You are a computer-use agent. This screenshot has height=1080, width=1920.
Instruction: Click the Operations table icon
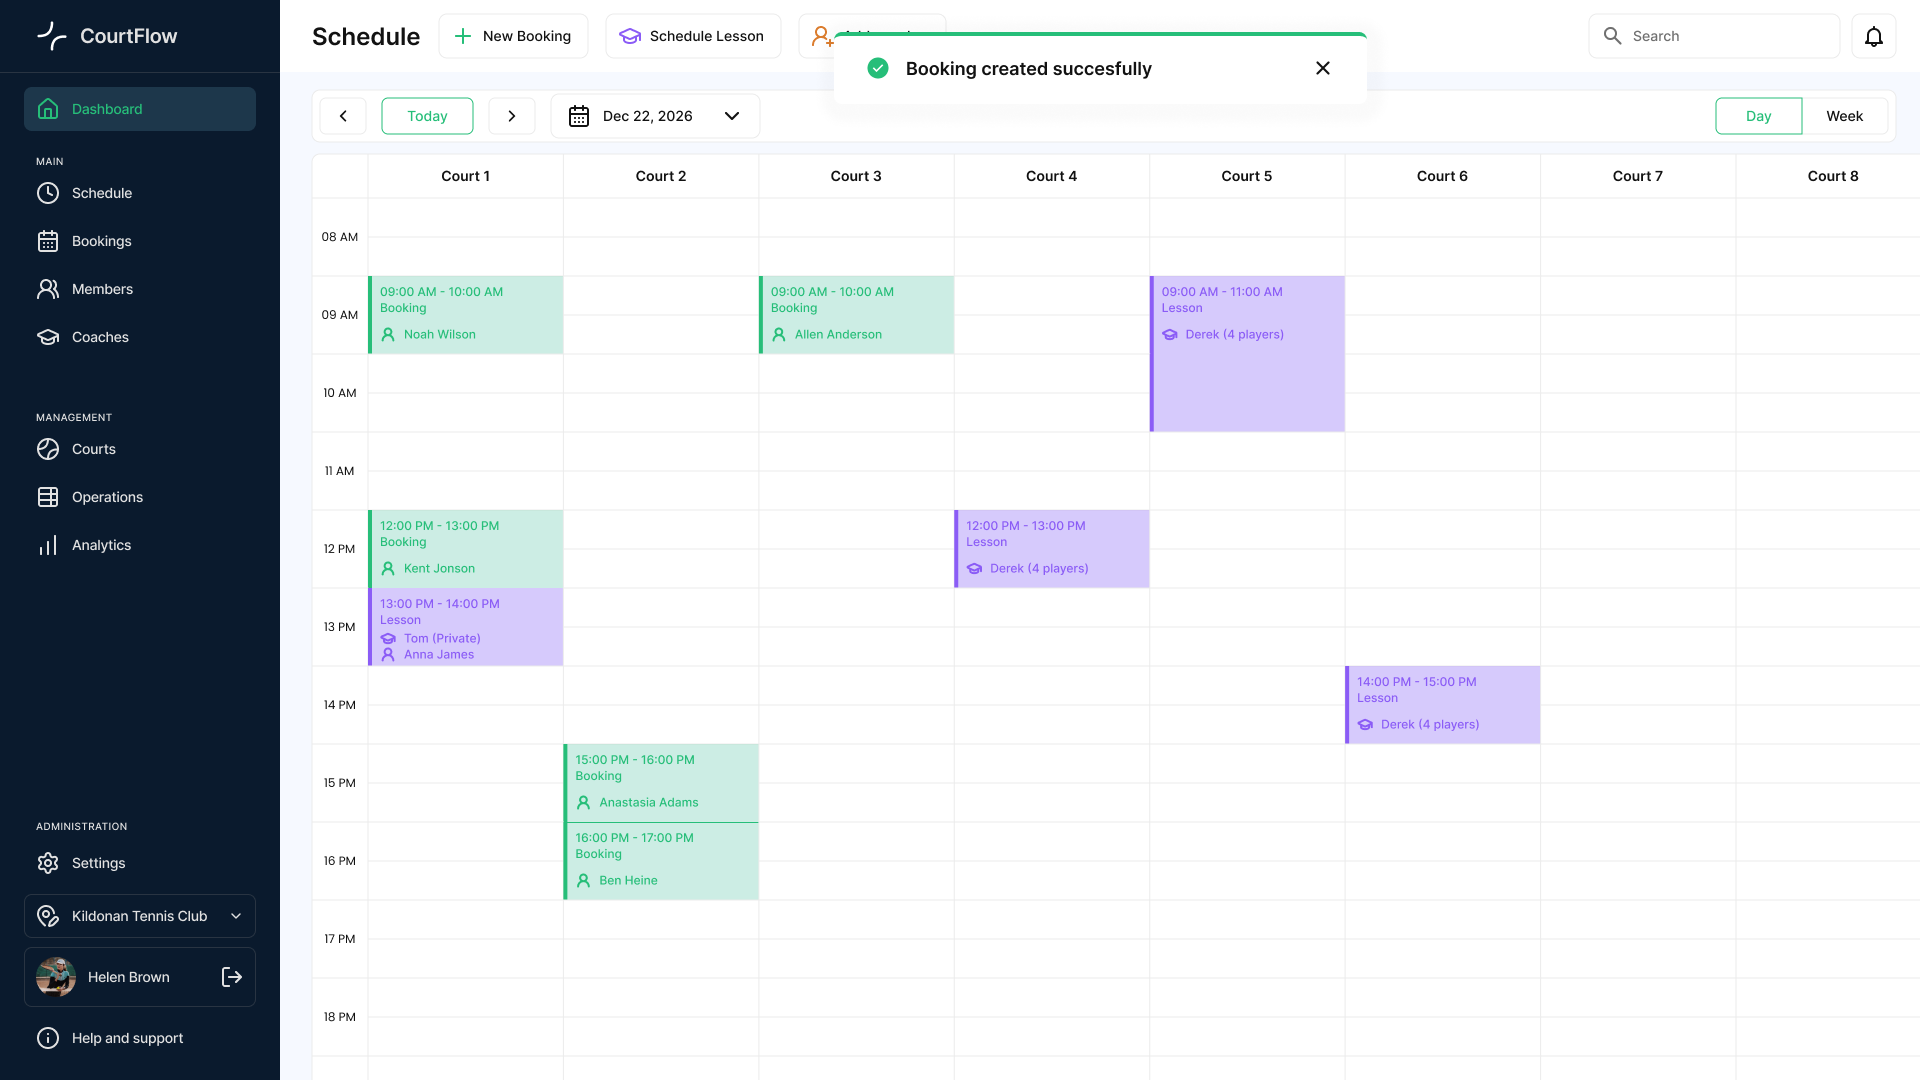pos(48,497)
